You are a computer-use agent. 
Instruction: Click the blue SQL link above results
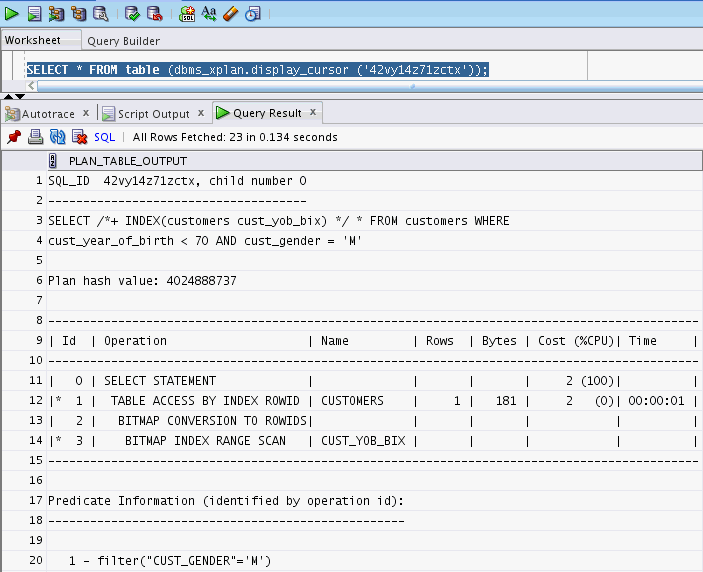coord(104,137)
